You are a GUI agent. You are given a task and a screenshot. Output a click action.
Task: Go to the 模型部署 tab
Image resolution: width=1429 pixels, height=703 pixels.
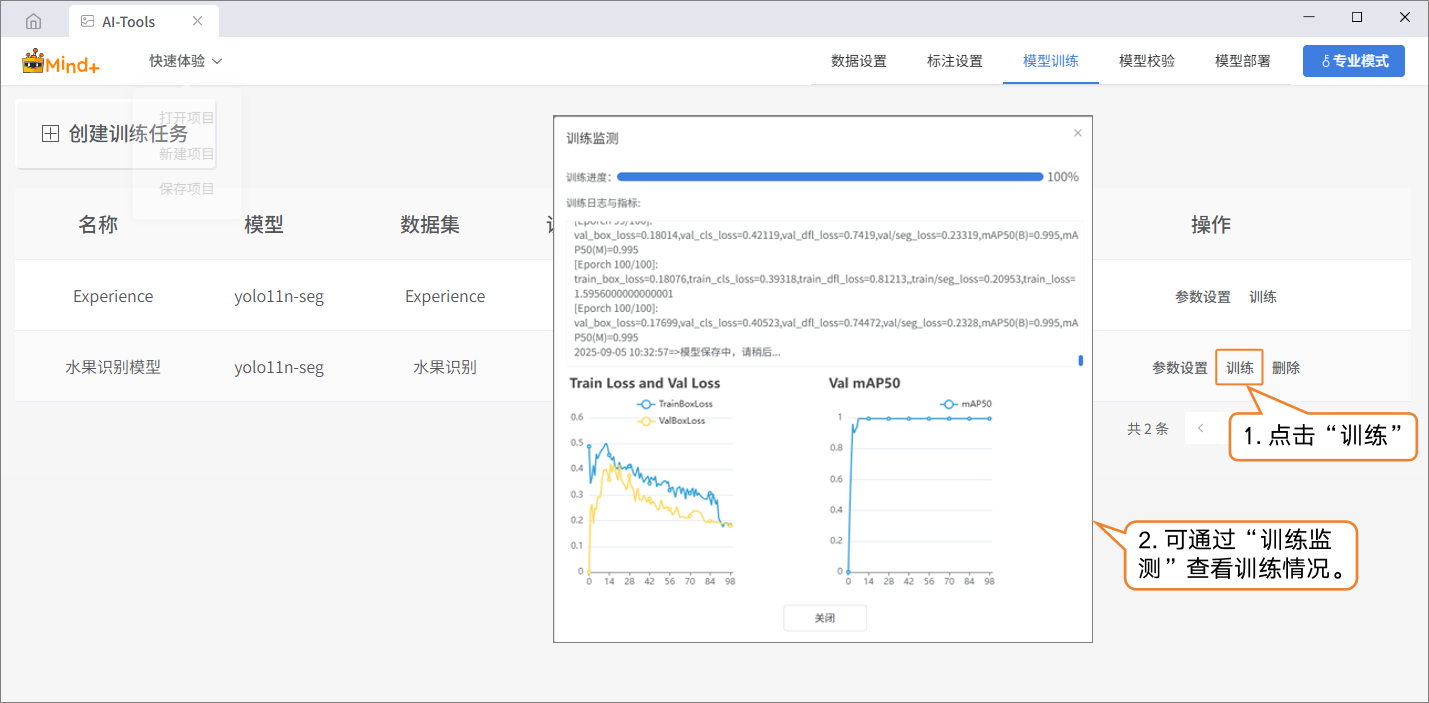(x=1242, y=61)
